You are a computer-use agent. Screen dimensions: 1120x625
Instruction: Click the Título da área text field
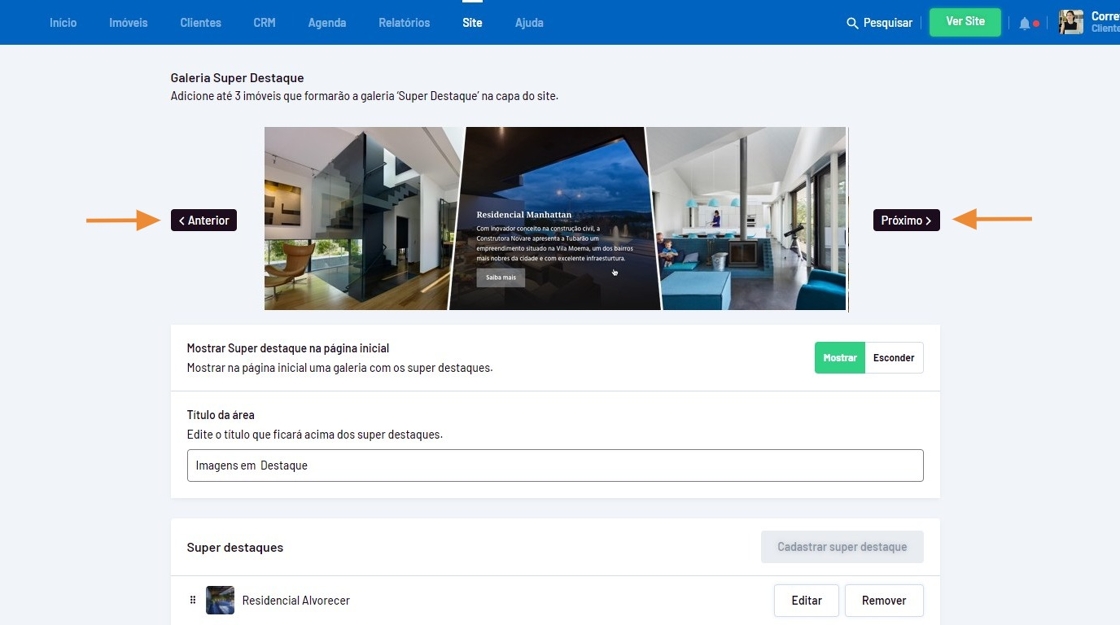tap(554, 465)
